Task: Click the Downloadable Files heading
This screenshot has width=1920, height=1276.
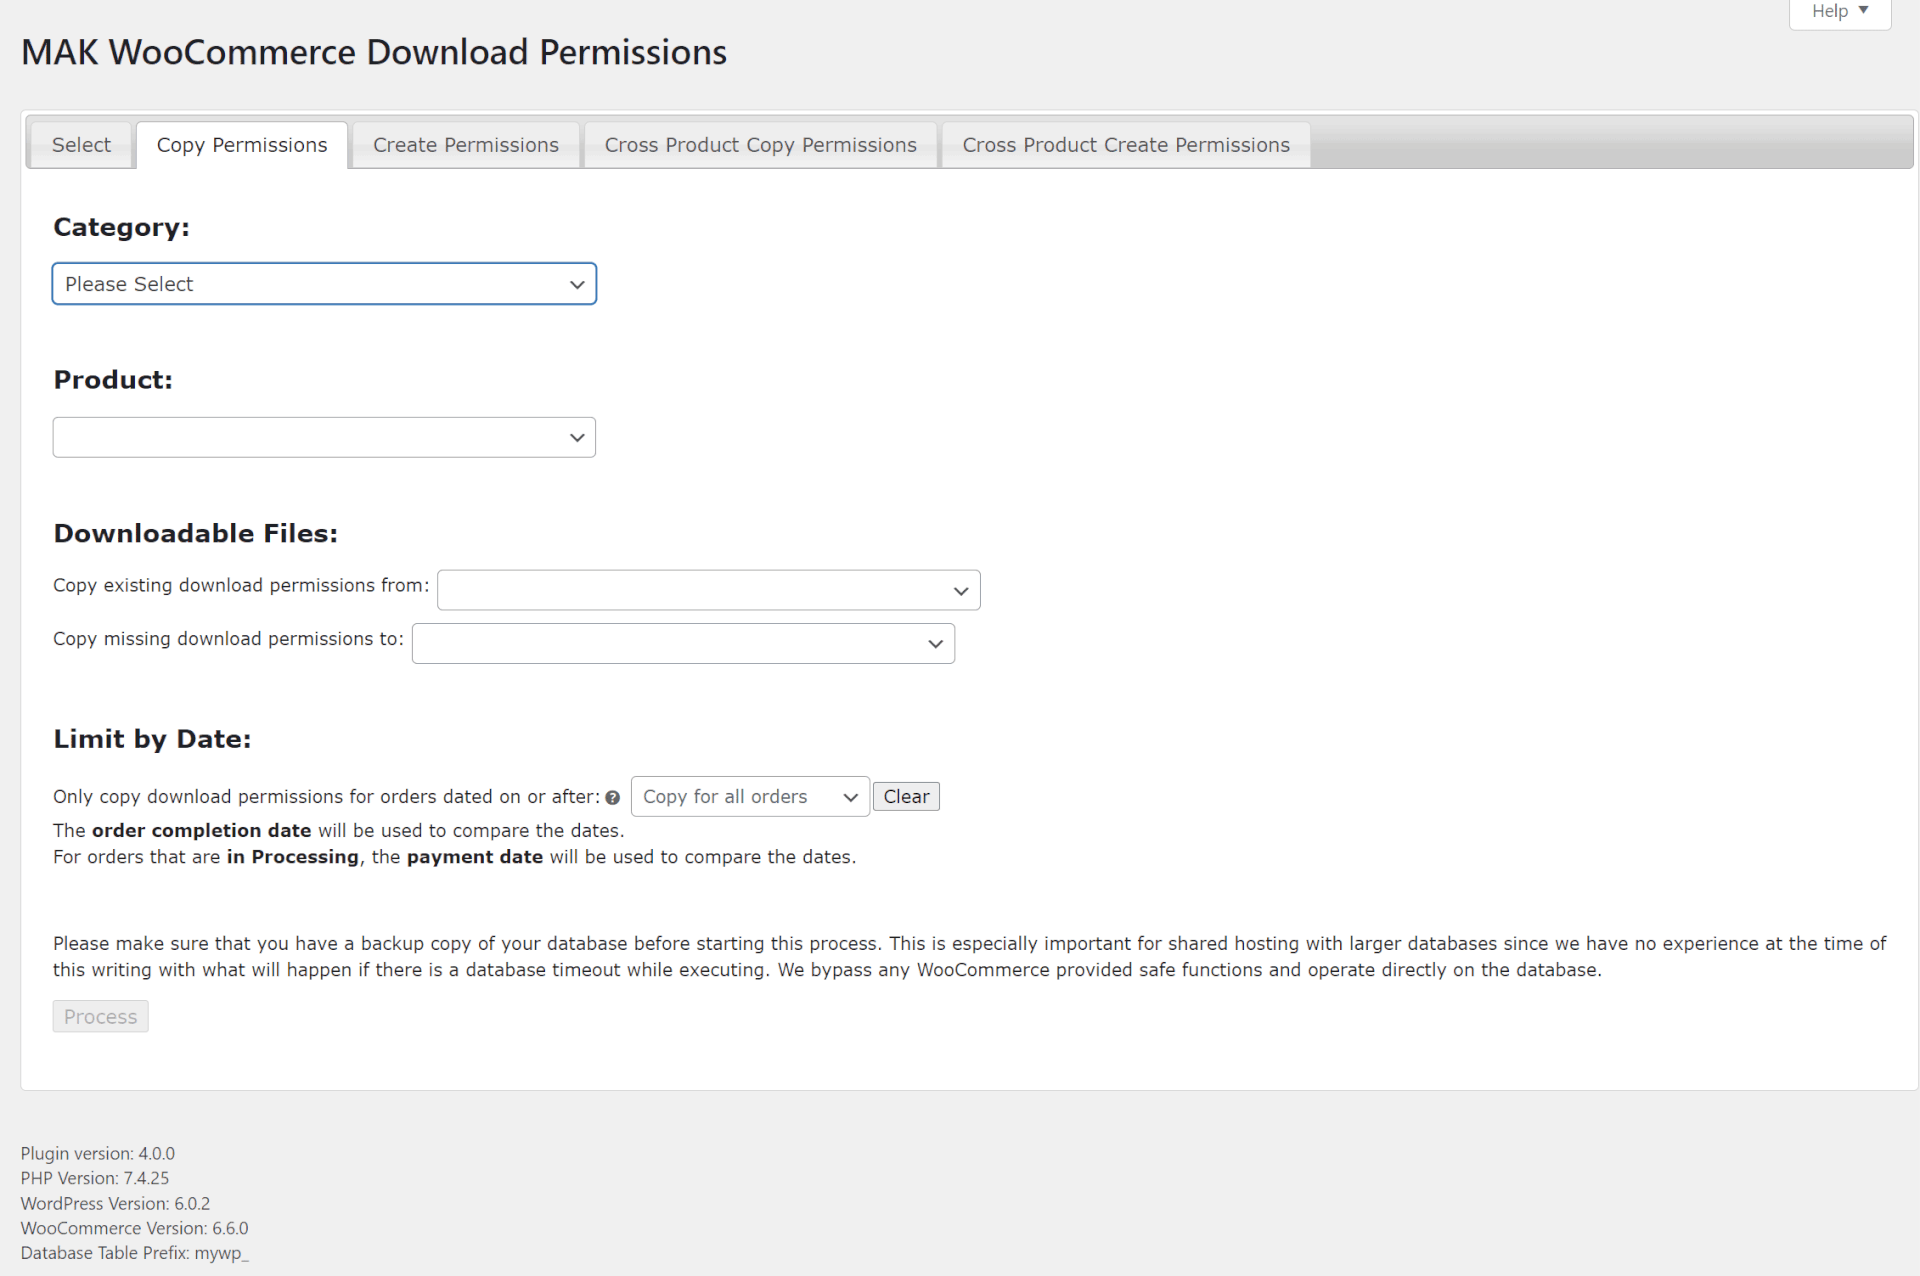Action: [x=195, y=533]
